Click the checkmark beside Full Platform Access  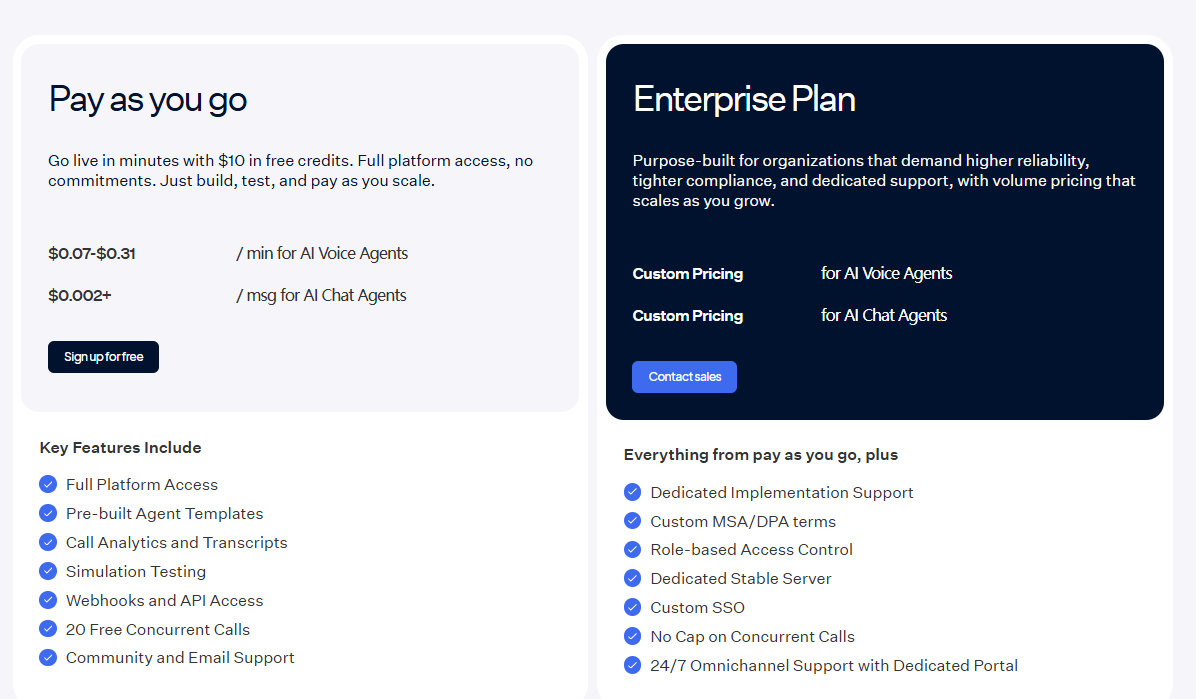click(x=47, y=484)
